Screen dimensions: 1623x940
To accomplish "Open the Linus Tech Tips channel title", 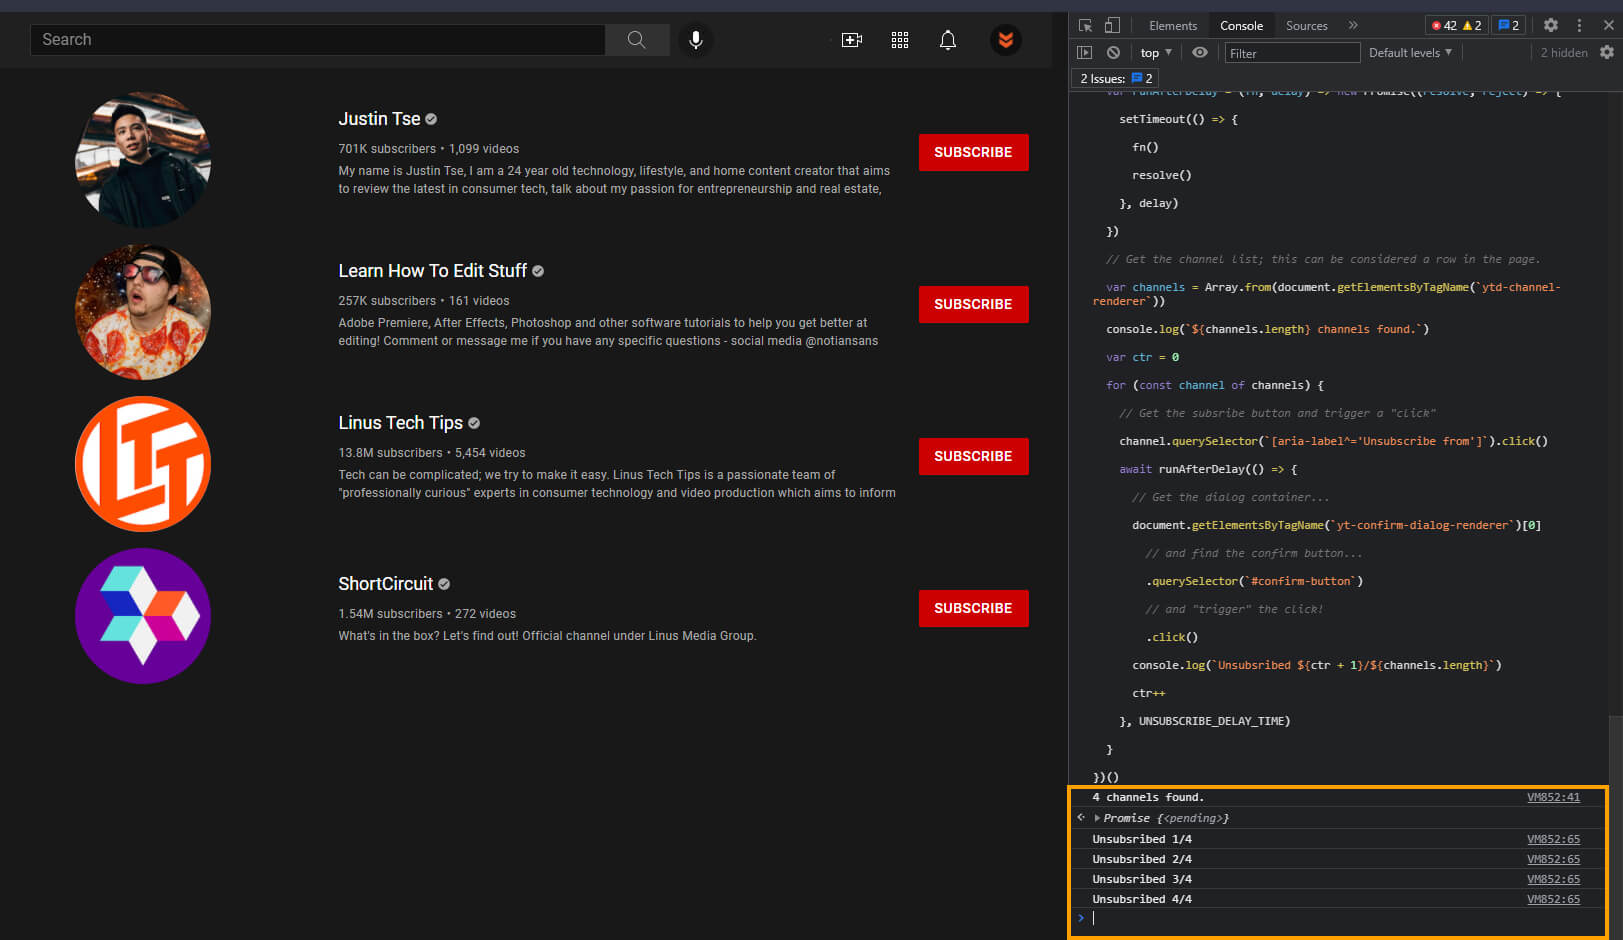I will pyautogui.click(x=400, y=423).
